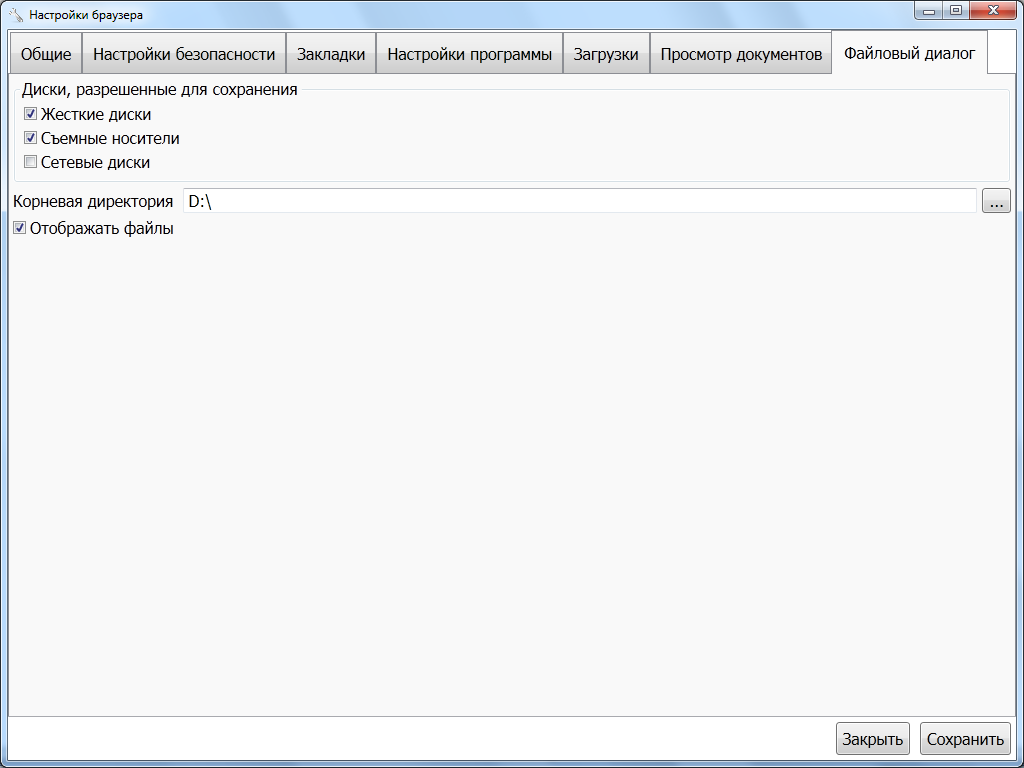Switch to the Общие tab

click(x=46, y=55)
